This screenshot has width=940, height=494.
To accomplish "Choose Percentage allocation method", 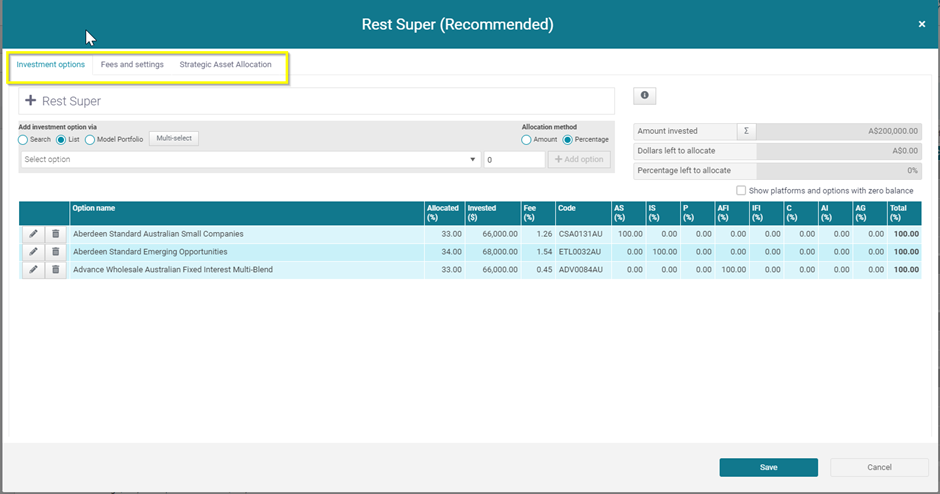I will coord(567,140).
